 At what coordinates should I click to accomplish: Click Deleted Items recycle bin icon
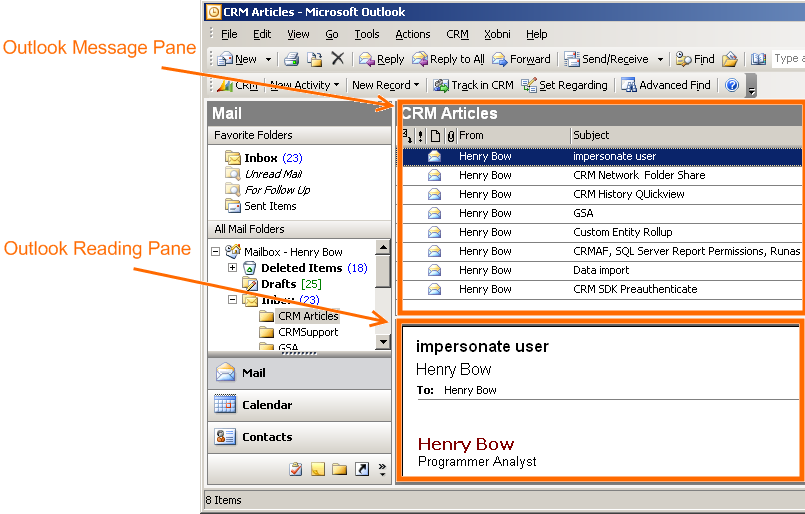point(250,268)
